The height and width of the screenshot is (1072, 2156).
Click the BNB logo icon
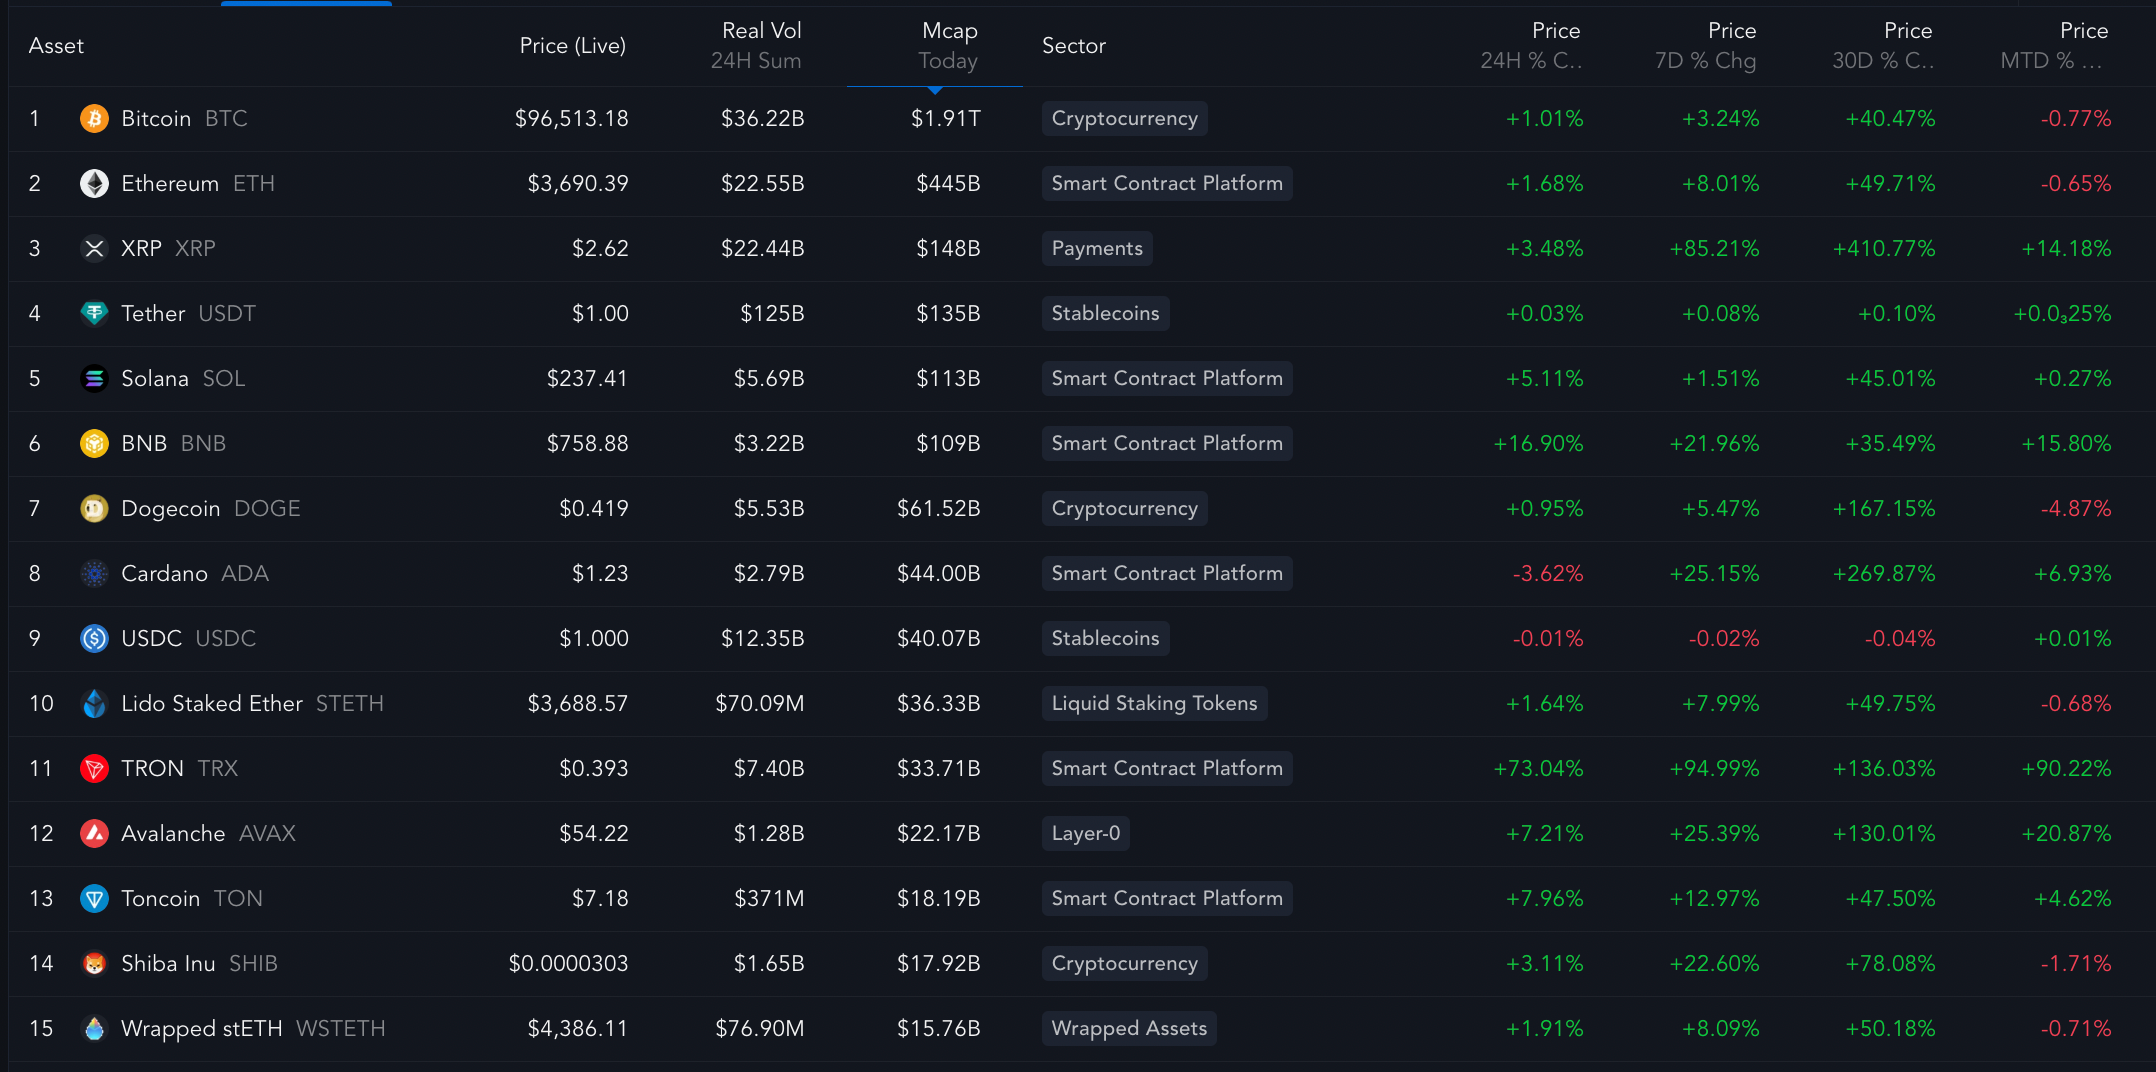[x=94, y=444]
